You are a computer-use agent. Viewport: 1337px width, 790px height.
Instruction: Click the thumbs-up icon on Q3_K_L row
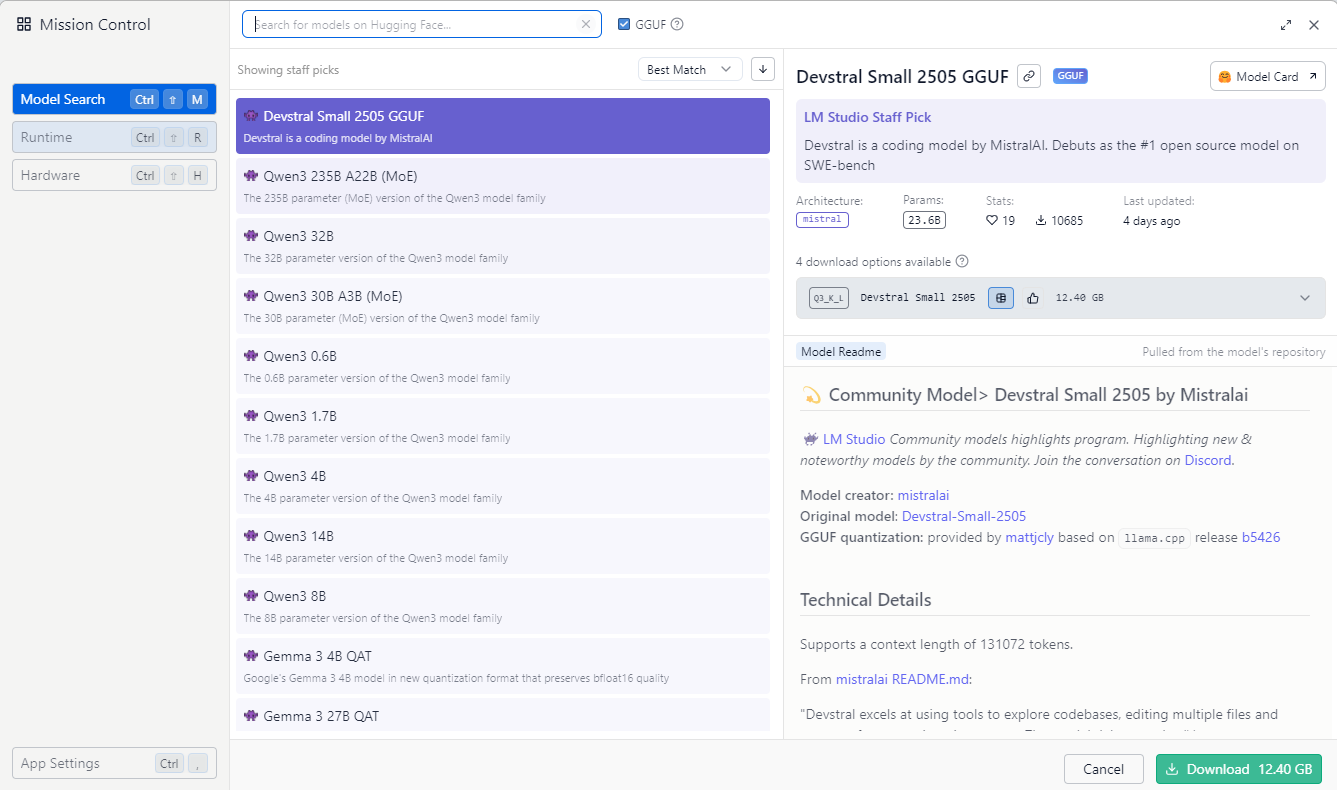tap(1033, 298)
